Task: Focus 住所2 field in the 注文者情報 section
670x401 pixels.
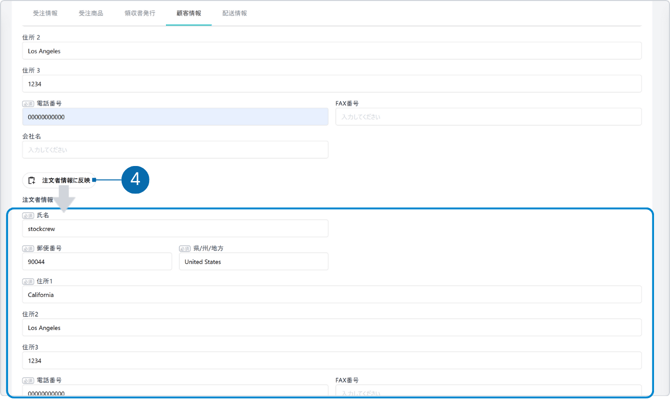Action: tap(331, 328)
